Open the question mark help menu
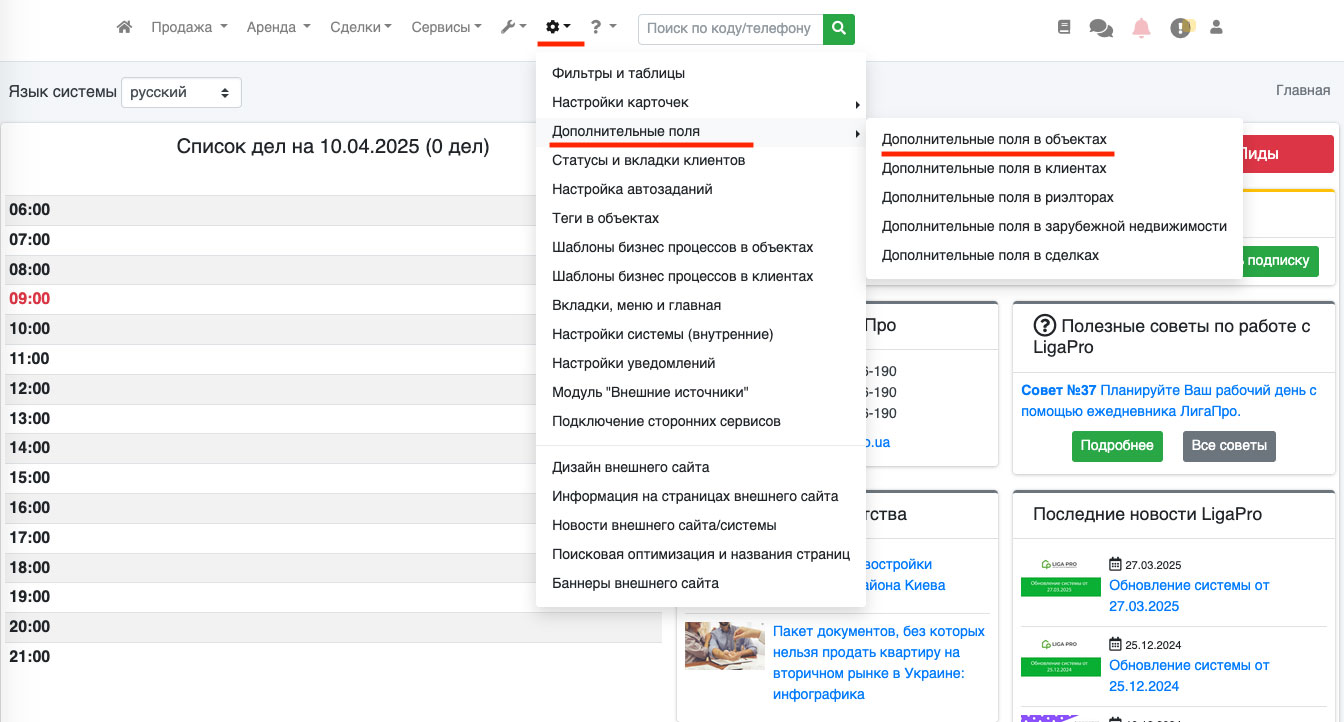 tap(603, 28)
